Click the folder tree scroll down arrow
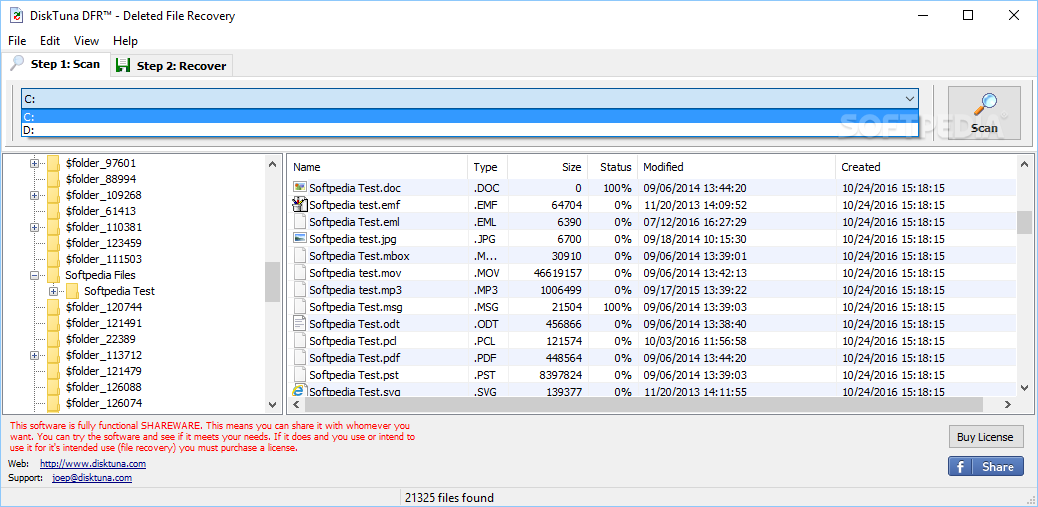The height and width of the screenshot is (507, 1038). point(273,404)
